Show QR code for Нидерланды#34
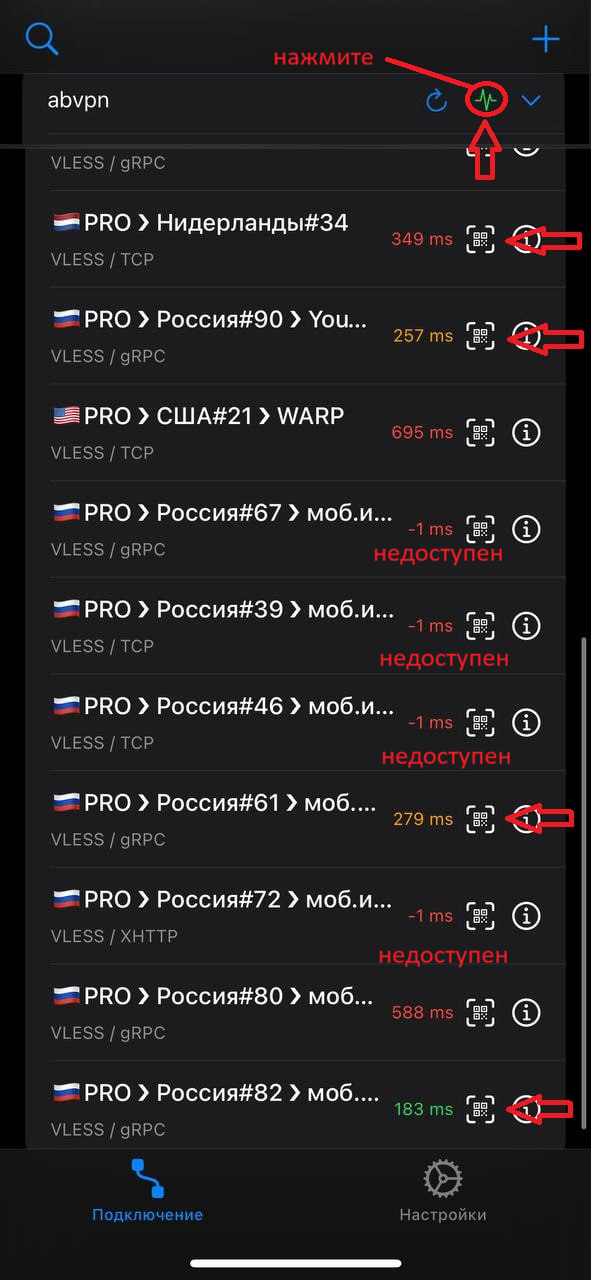 coord(481,240)
